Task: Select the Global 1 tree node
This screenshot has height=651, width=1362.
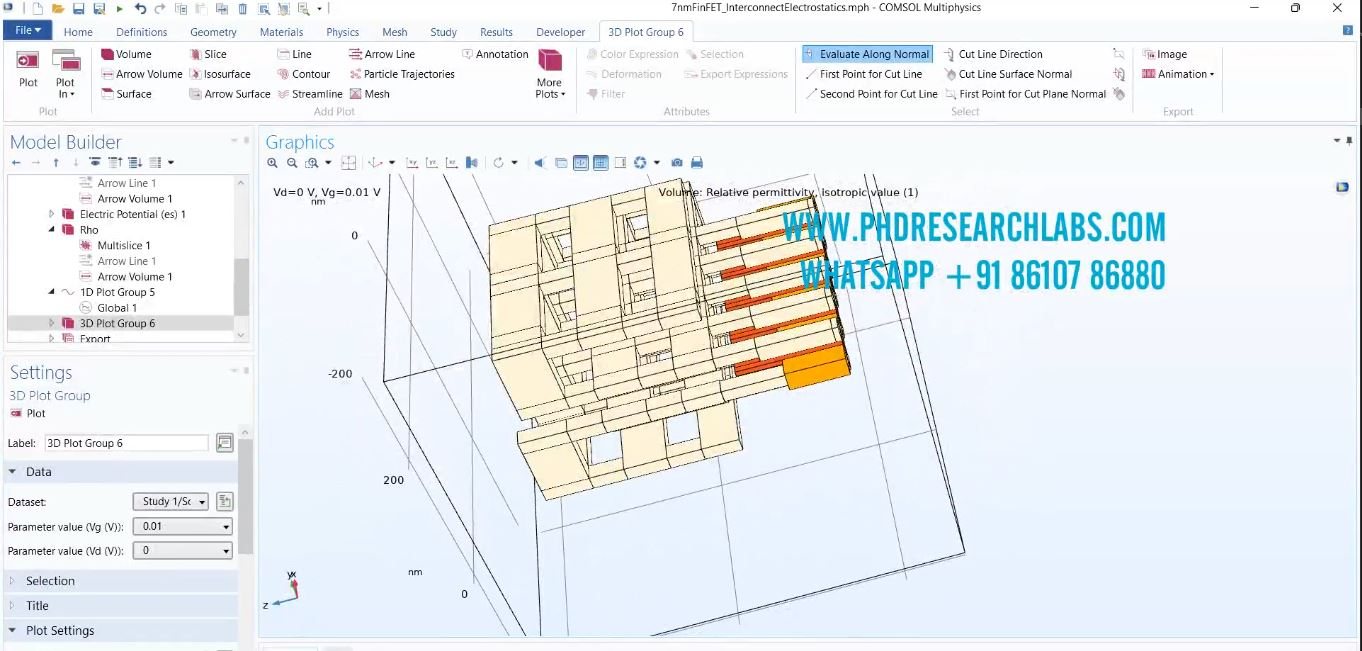Action: pos(108,308)
